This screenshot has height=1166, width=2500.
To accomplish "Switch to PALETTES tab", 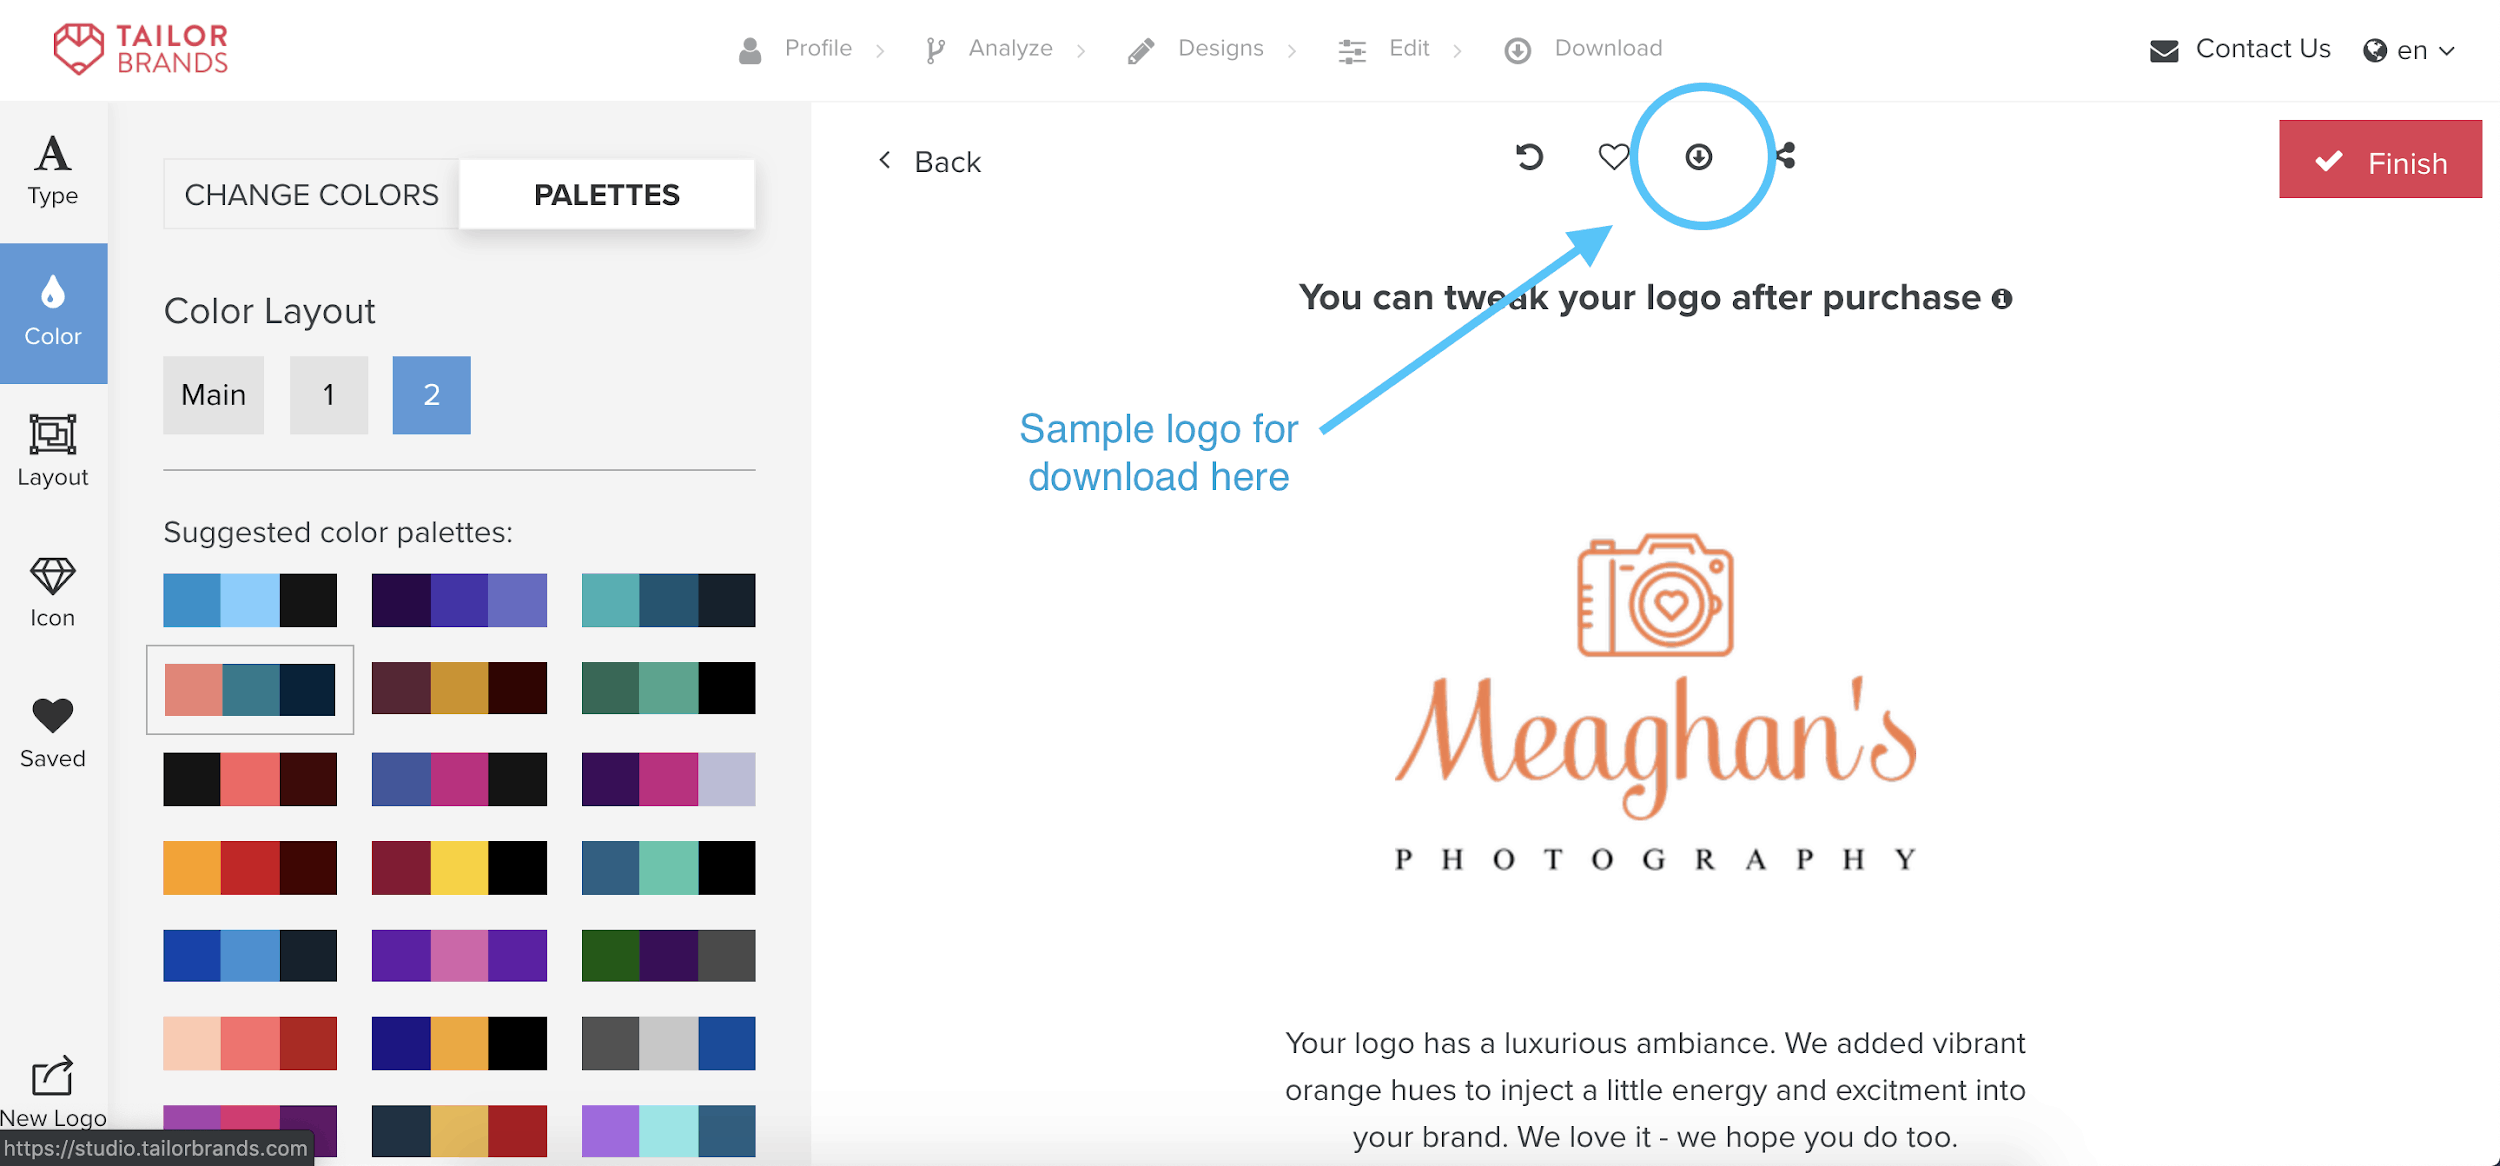I will pos(607,195).
